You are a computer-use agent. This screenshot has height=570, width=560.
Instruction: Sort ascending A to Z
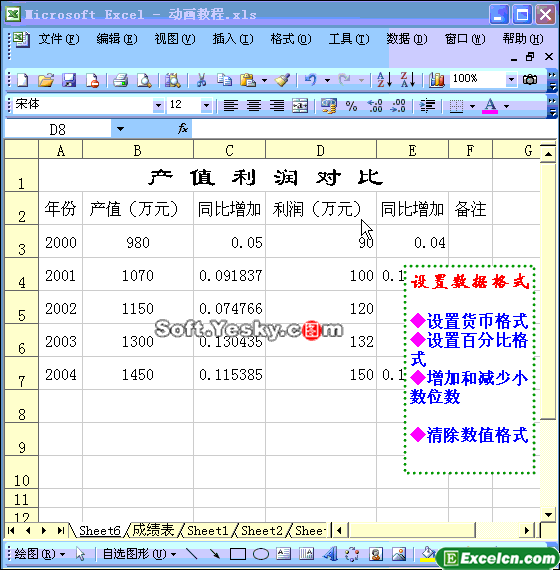(384, 80)
